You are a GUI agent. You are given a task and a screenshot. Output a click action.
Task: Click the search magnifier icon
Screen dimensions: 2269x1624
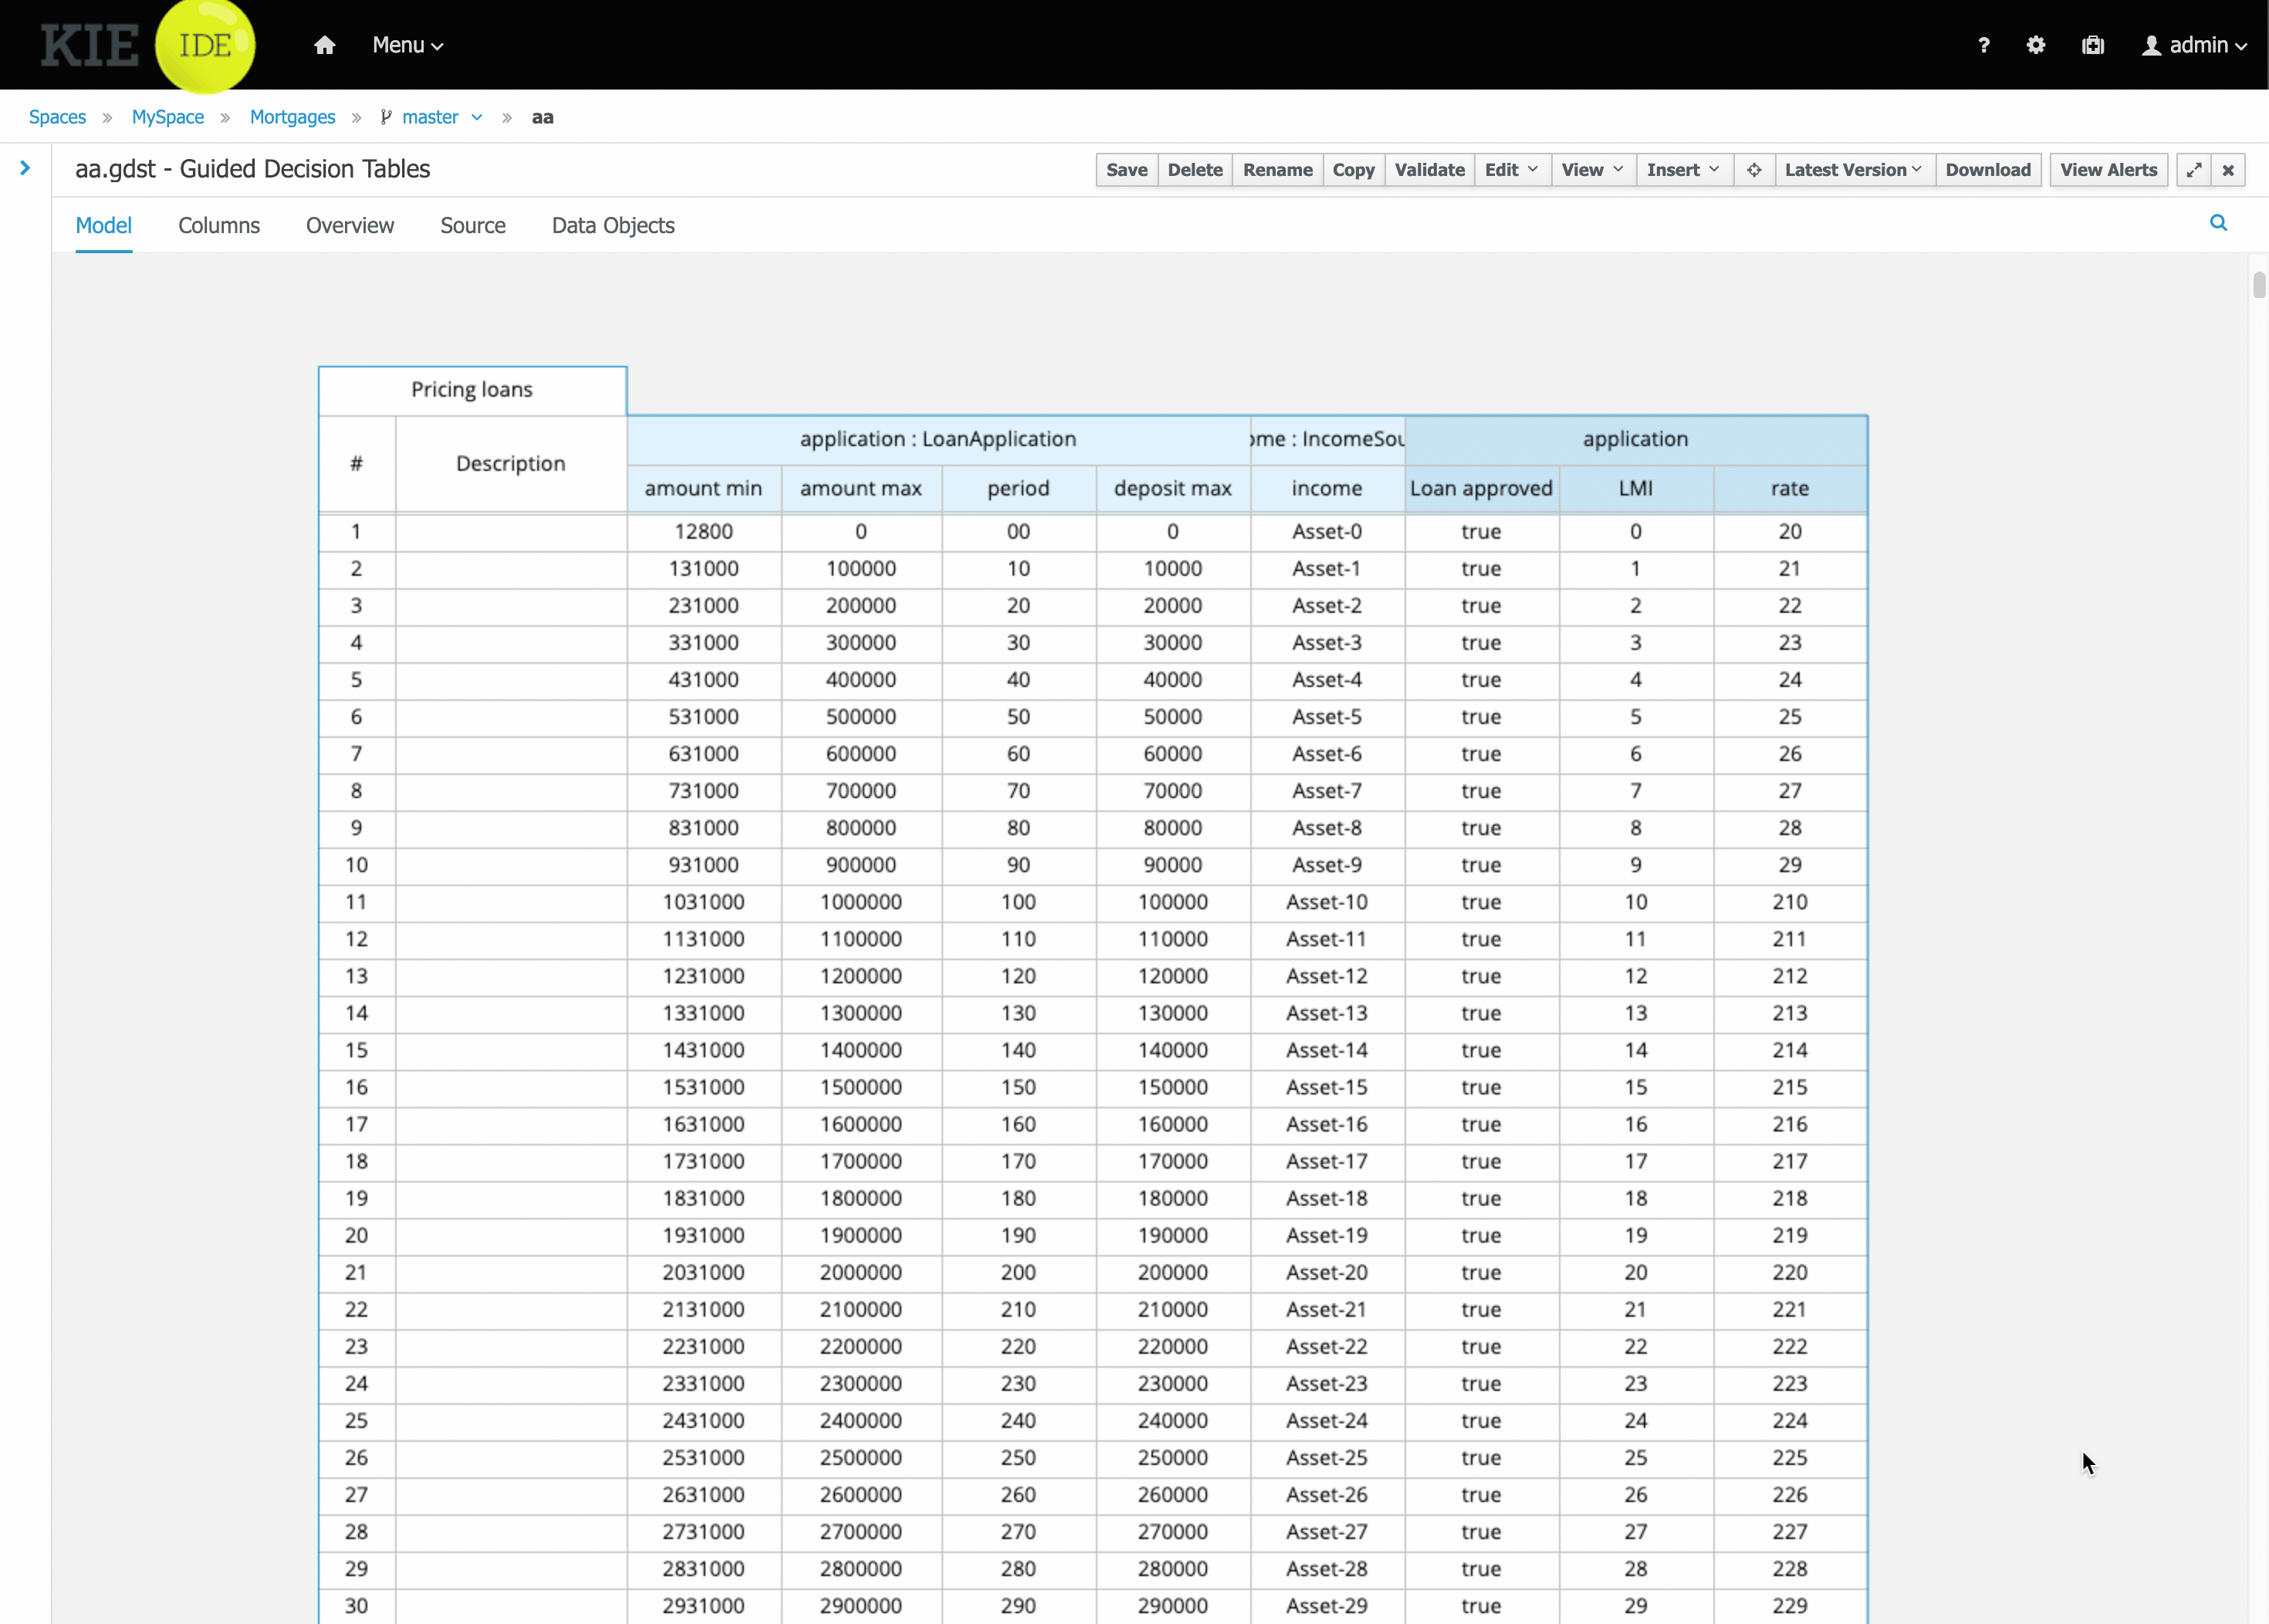(x=2217, y=223)
